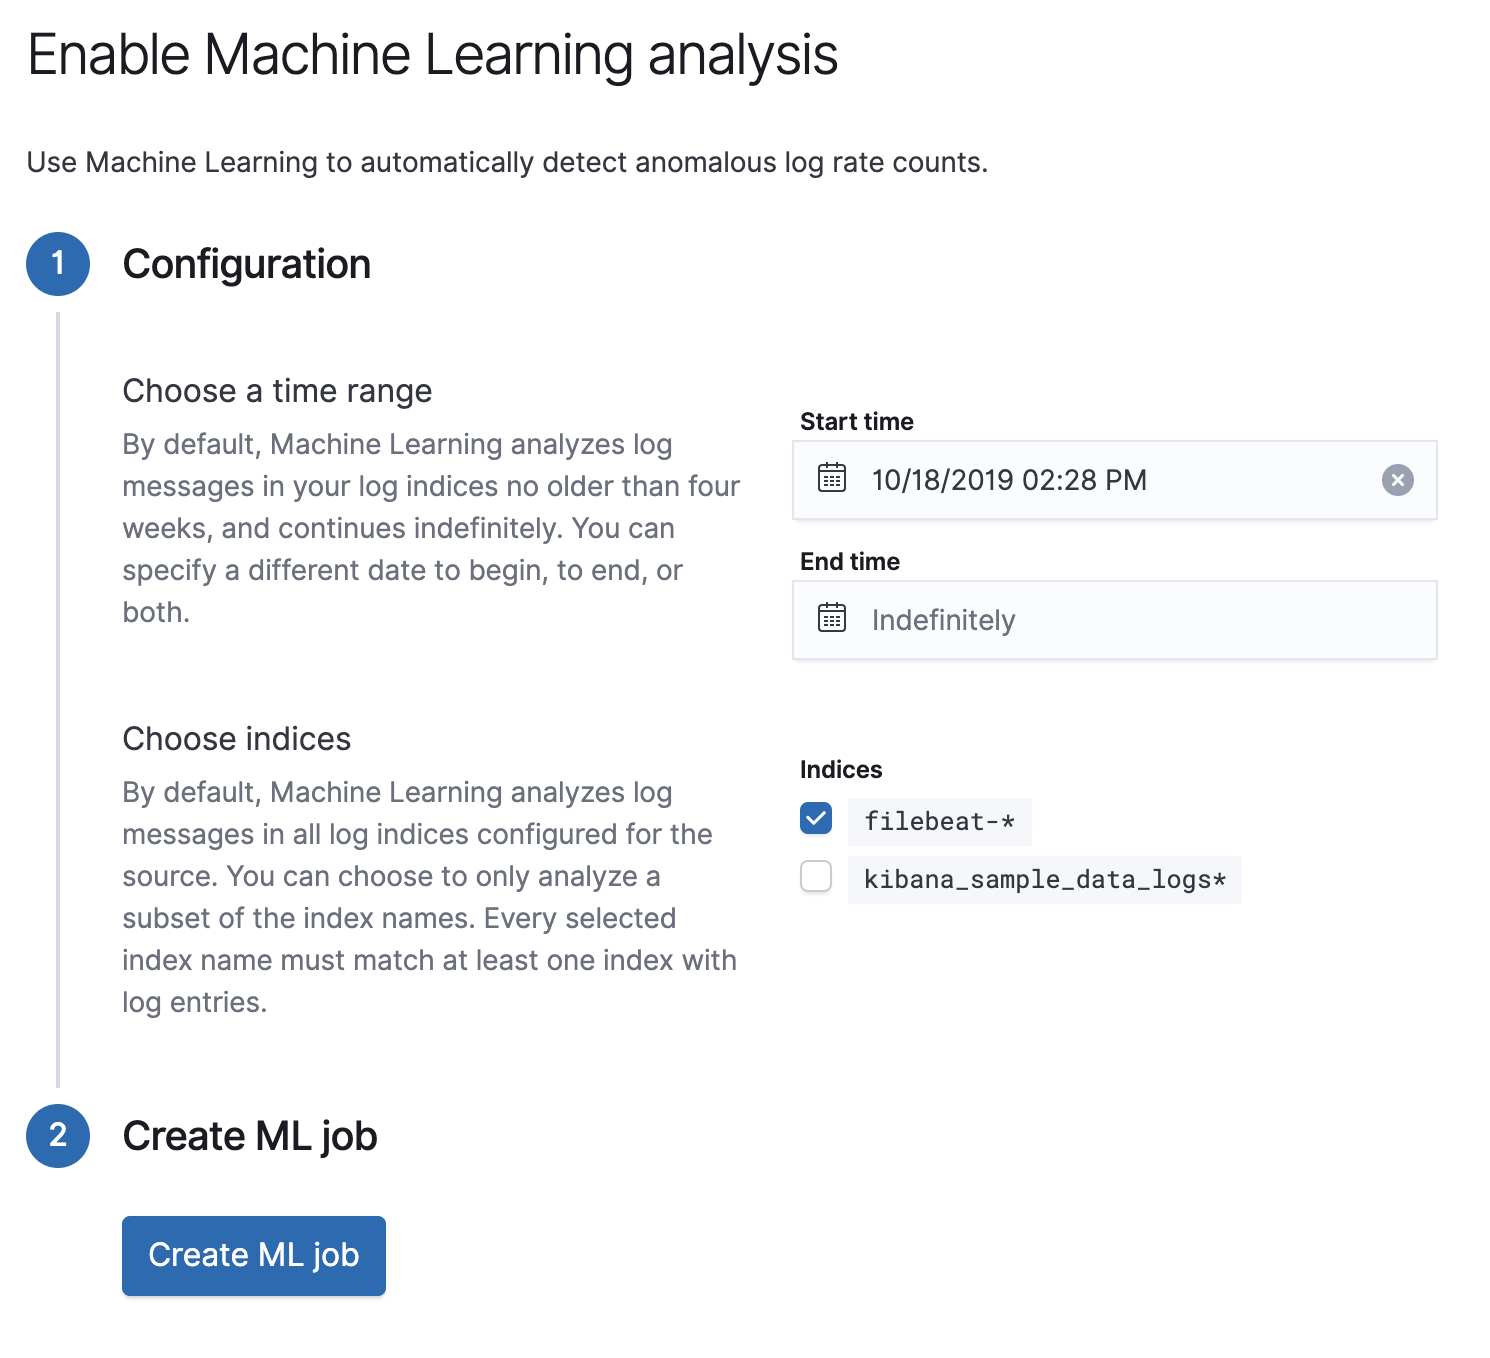Click the step 2 Create ML job circle icon
Image resolution: width=1490 pixels, height=1358 pixels.
pos(58,1136)
